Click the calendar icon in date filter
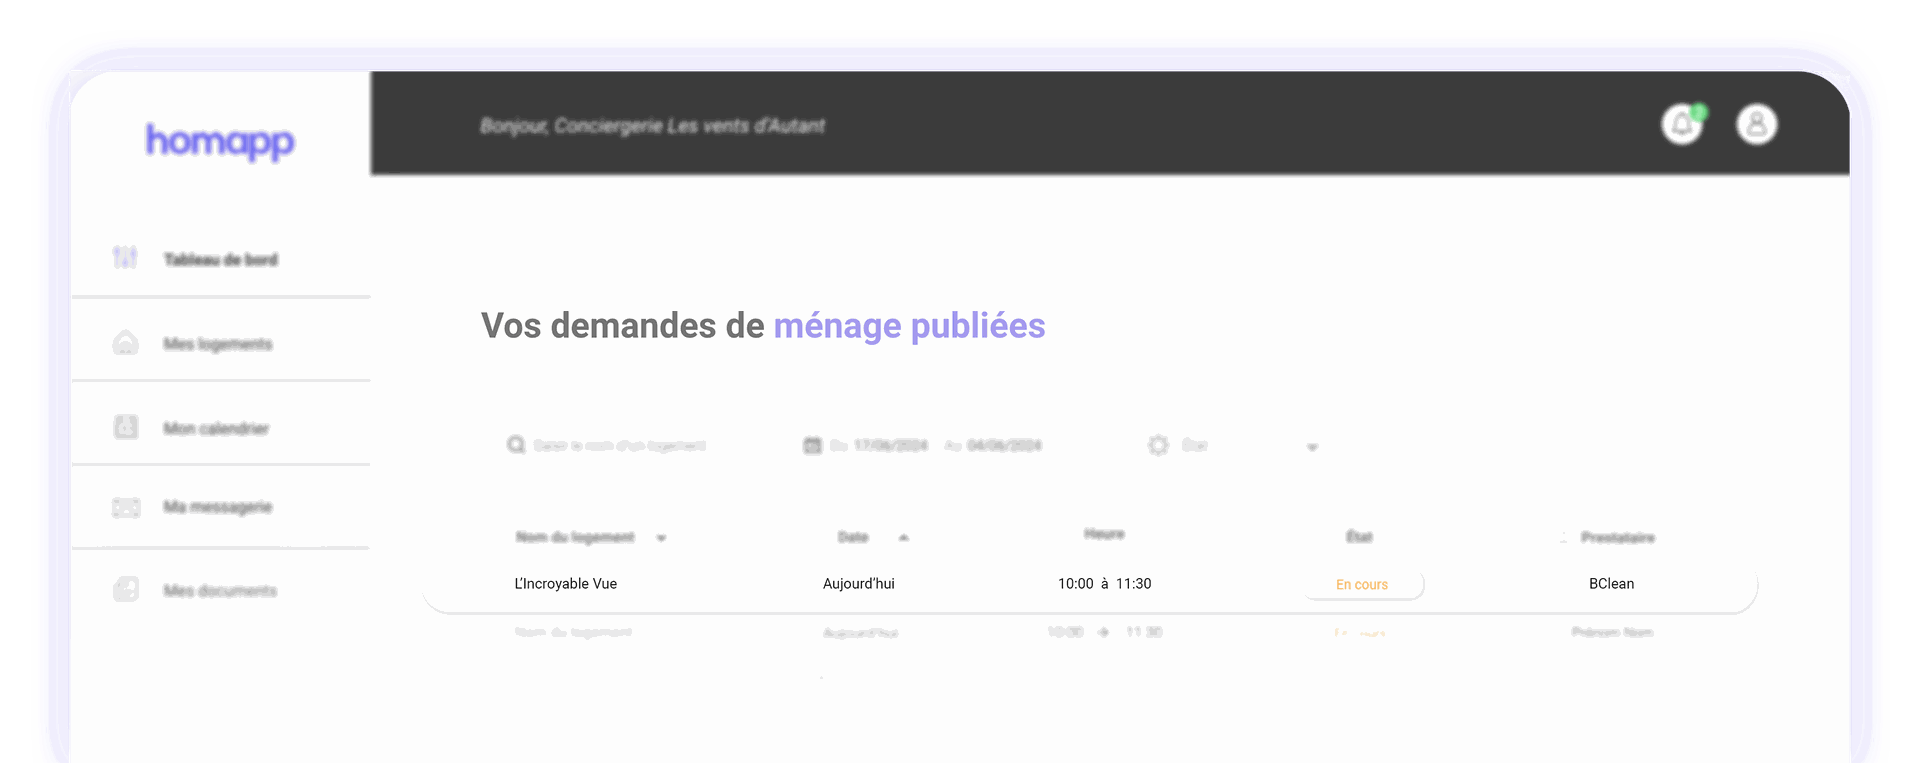Screen dimensions: 1920x763 coord(812,445)
